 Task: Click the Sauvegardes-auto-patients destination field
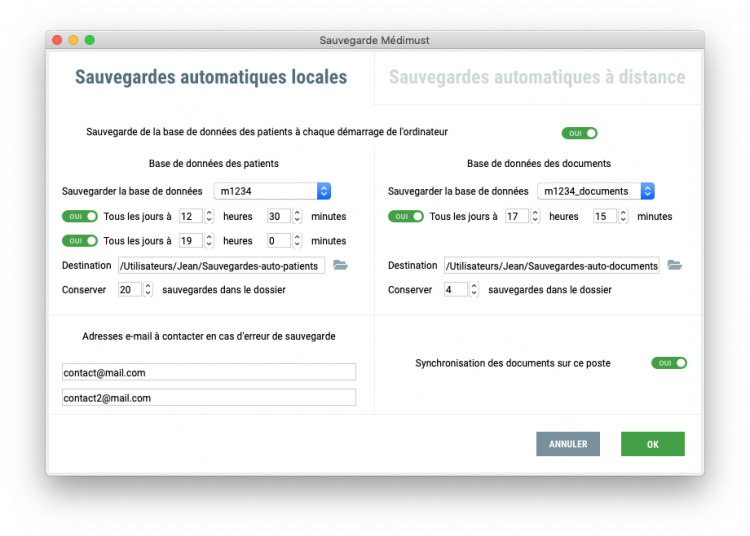(x=221, y=265)
